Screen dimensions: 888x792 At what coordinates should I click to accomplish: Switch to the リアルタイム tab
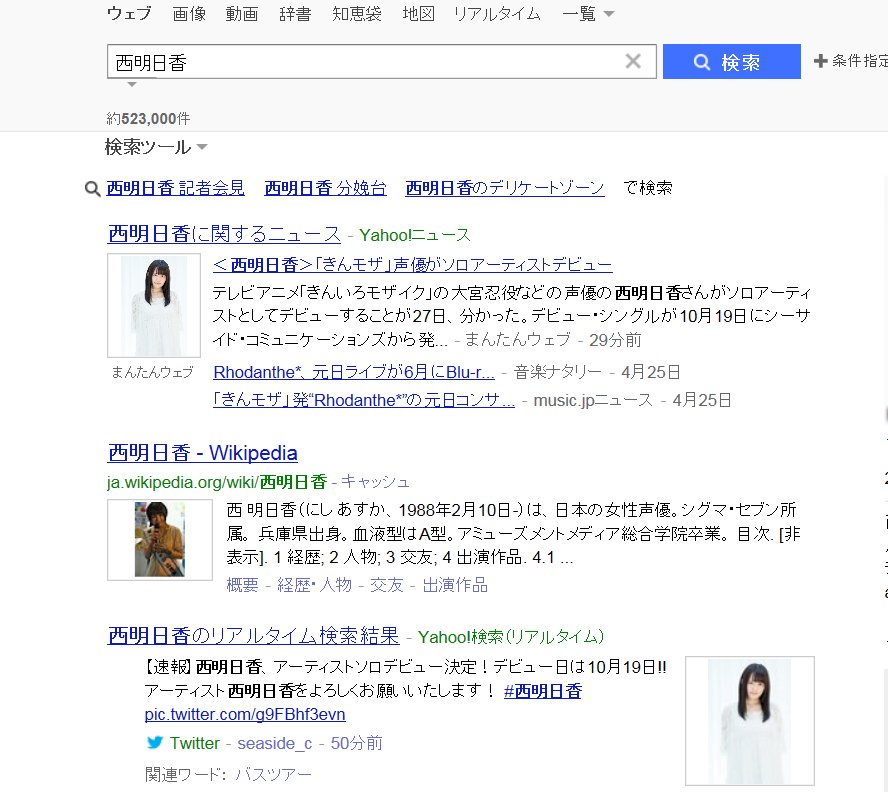[497, 14]
